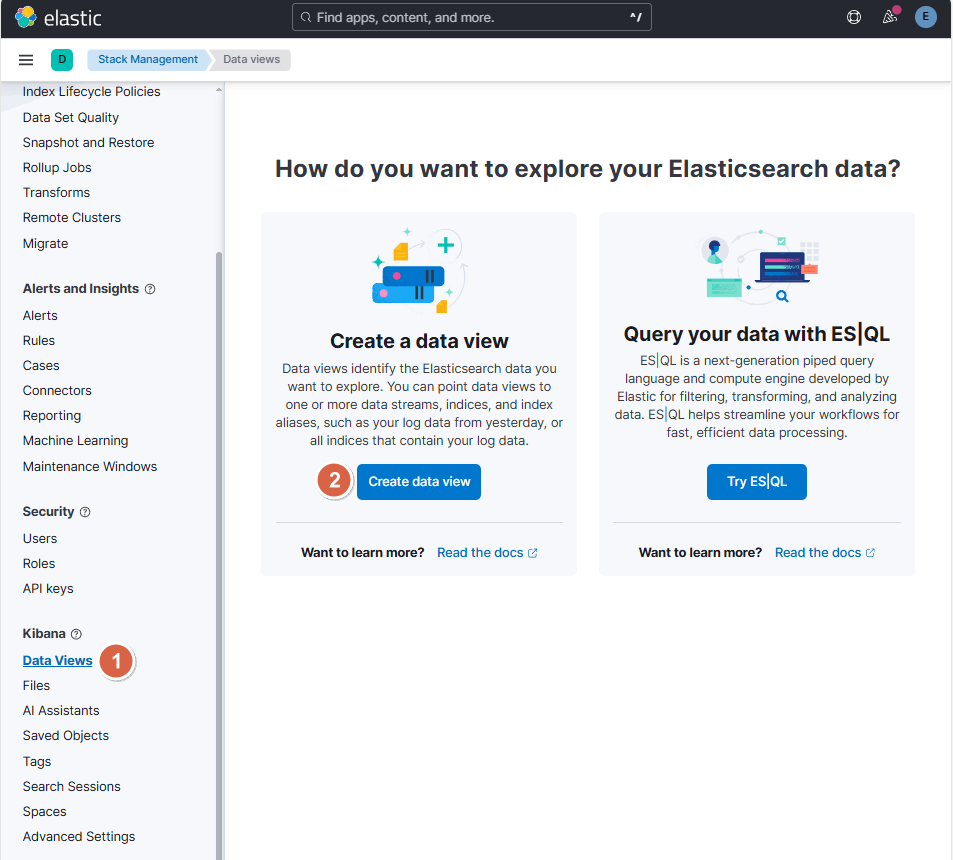Open Snapshot and Restore
This screenshot has width=953, height=860.
88,142
